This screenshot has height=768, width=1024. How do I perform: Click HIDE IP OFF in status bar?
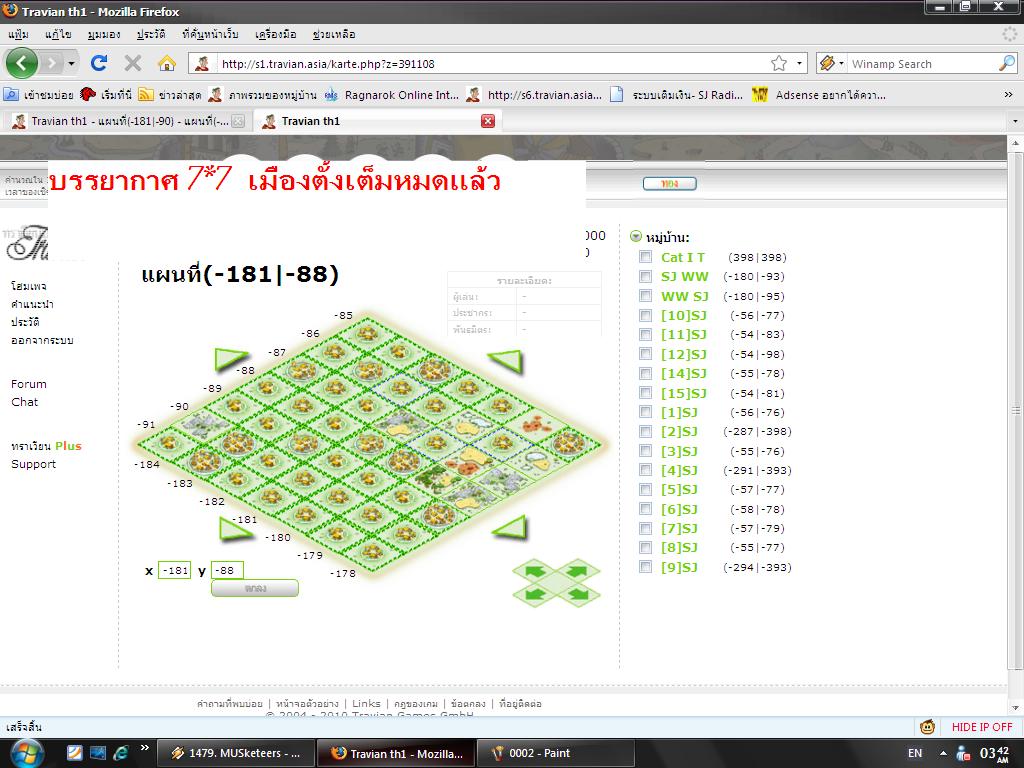[x=982, y=727]
